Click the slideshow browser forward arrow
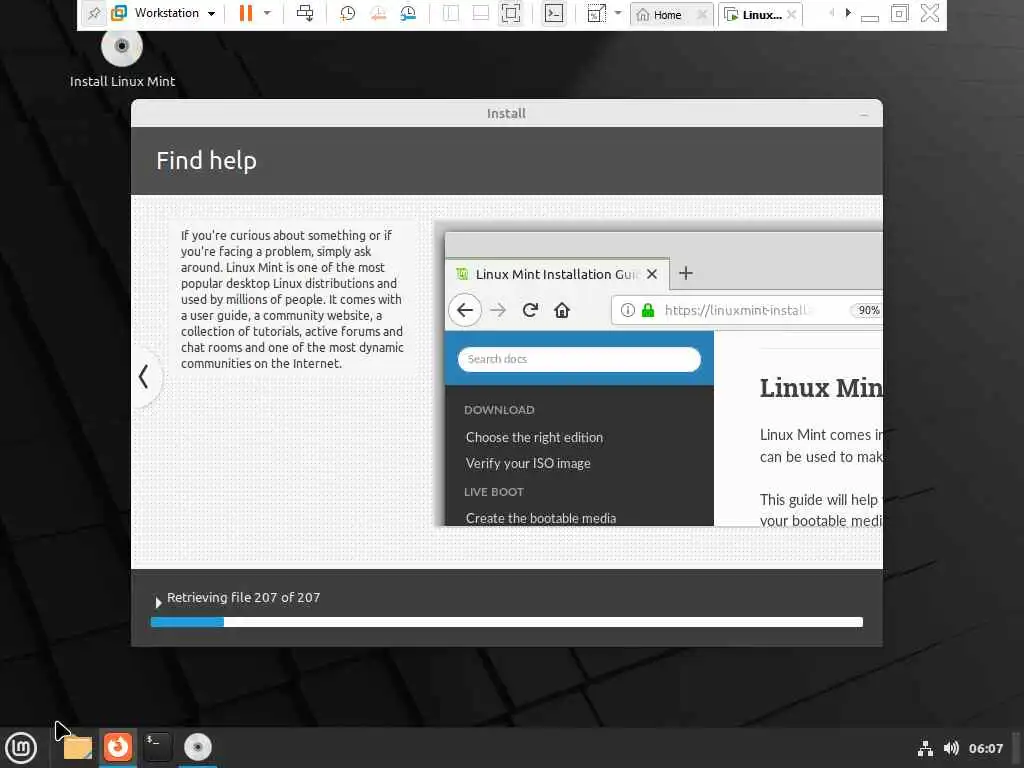The image size is (1024, 768). pos(498,310)
